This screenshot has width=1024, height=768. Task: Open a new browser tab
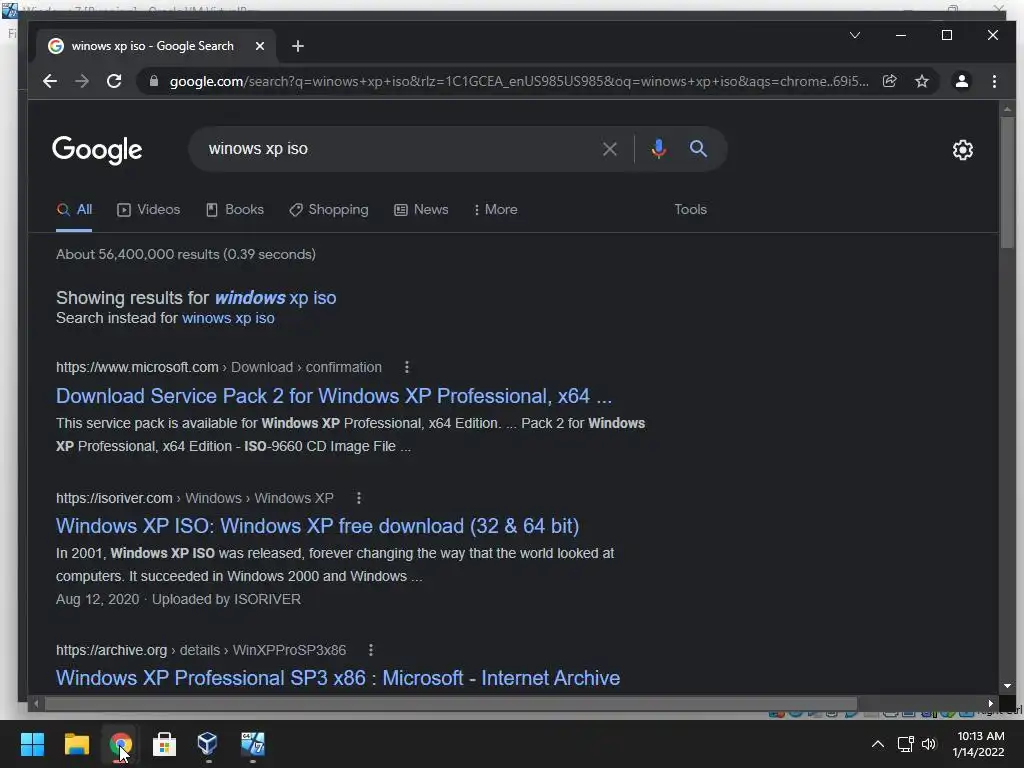tap(298, 46)
